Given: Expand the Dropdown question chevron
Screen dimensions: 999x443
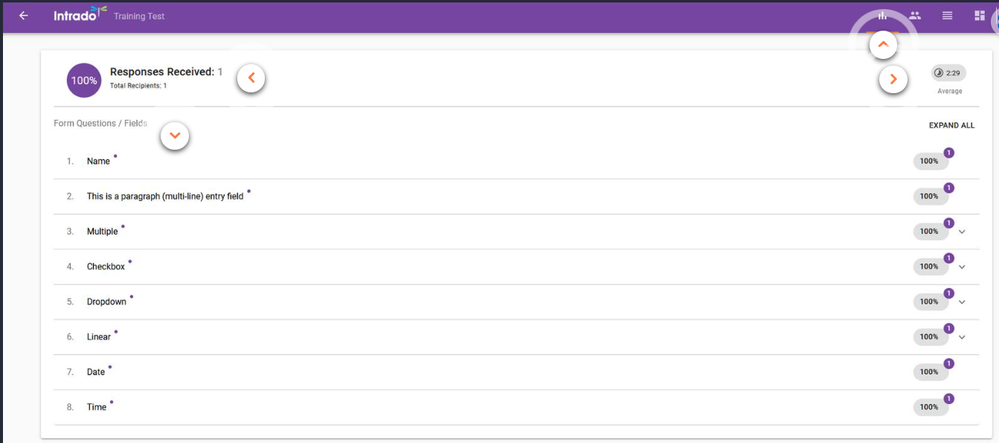Looking at the screenshot, I should 962,302.
